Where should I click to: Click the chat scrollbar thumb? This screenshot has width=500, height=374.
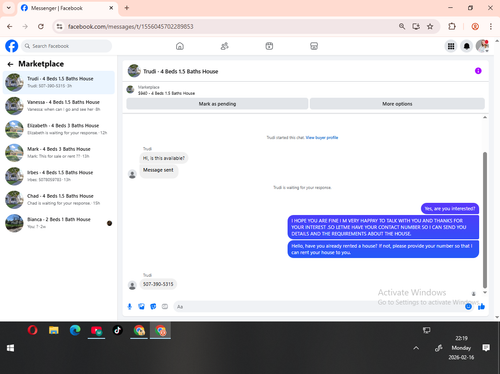click(485, 220)
